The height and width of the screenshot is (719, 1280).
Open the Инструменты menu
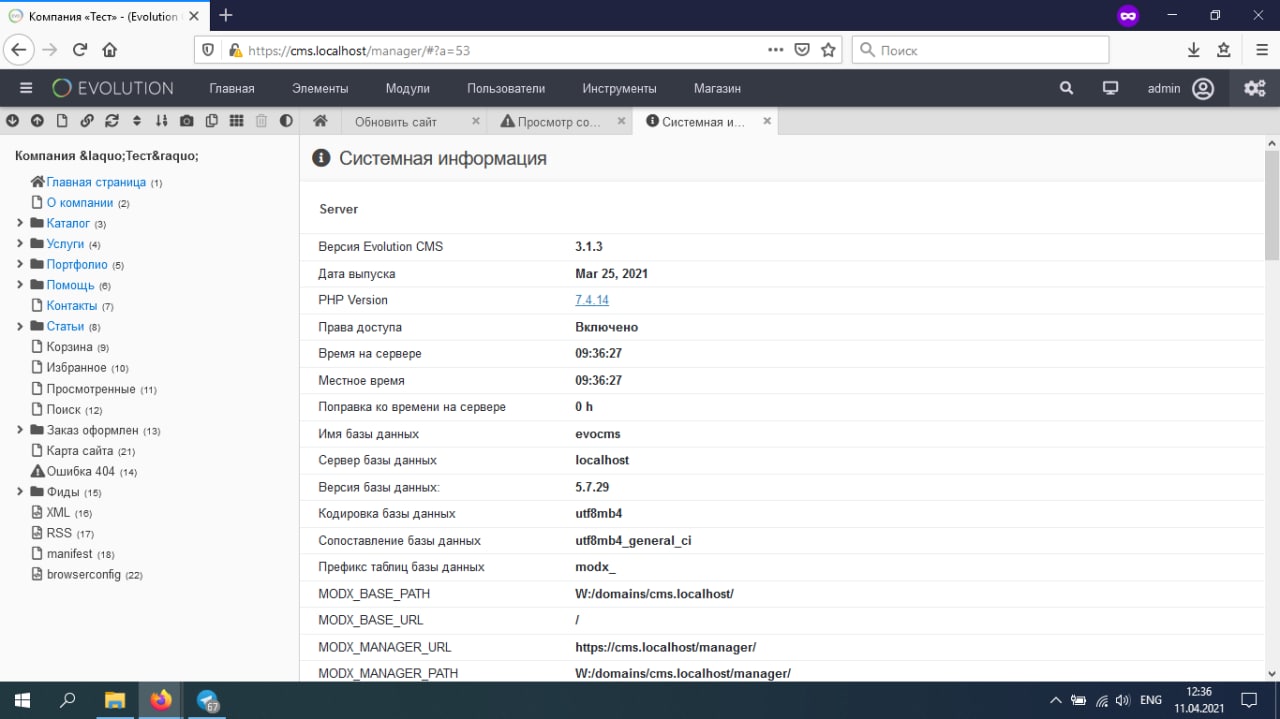(x=620, y=88)
